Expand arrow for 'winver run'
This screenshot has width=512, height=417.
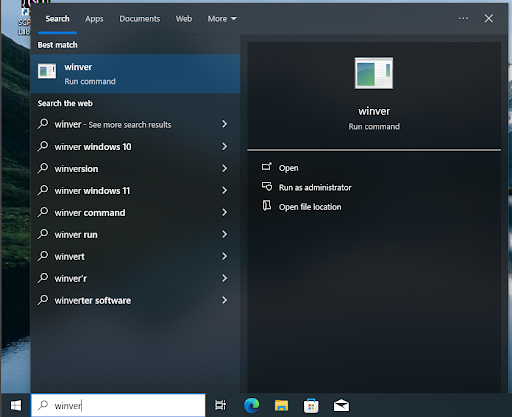225,234
